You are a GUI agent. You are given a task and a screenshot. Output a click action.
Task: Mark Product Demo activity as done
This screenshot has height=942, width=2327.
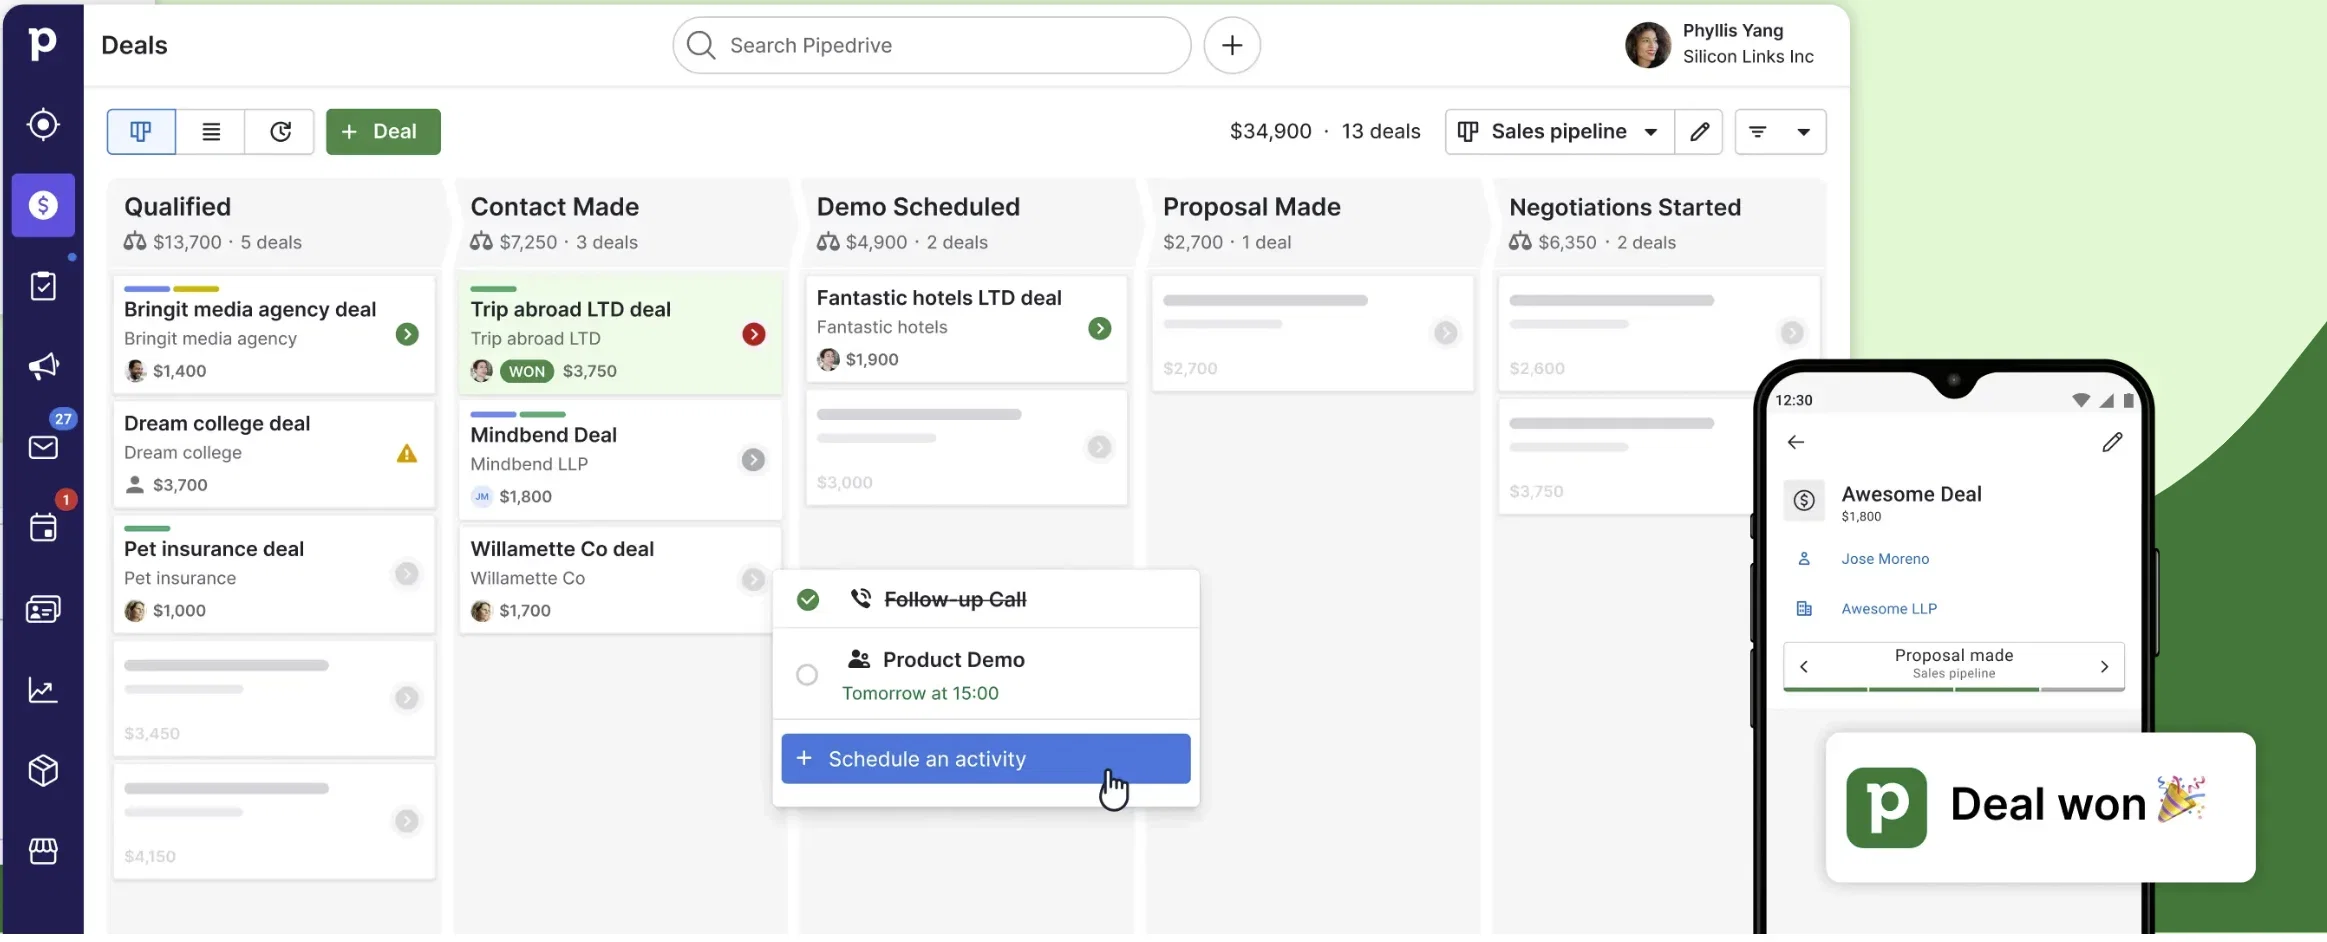807,675
